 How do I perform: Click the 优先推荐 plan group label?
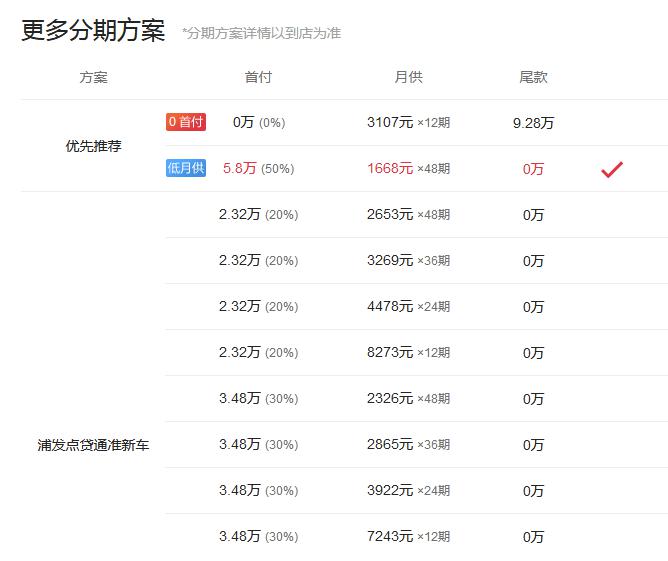tap(93, 146)
